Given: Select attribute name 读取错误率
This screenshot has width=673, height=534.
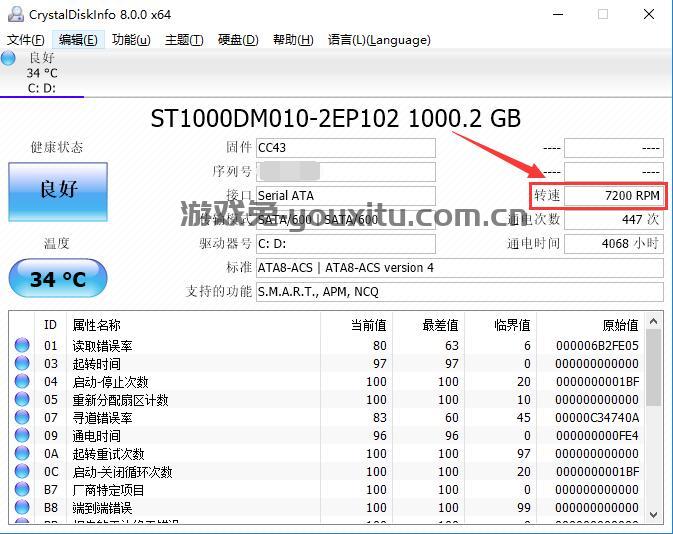Looking at the screenshot, I should [102, 346].
